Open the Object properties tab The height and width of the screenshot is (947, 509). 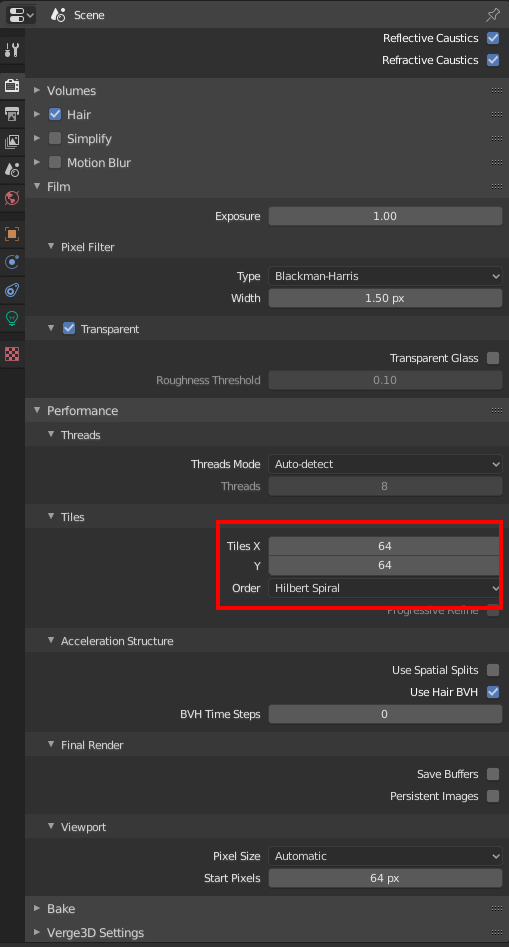coord(12,234)
